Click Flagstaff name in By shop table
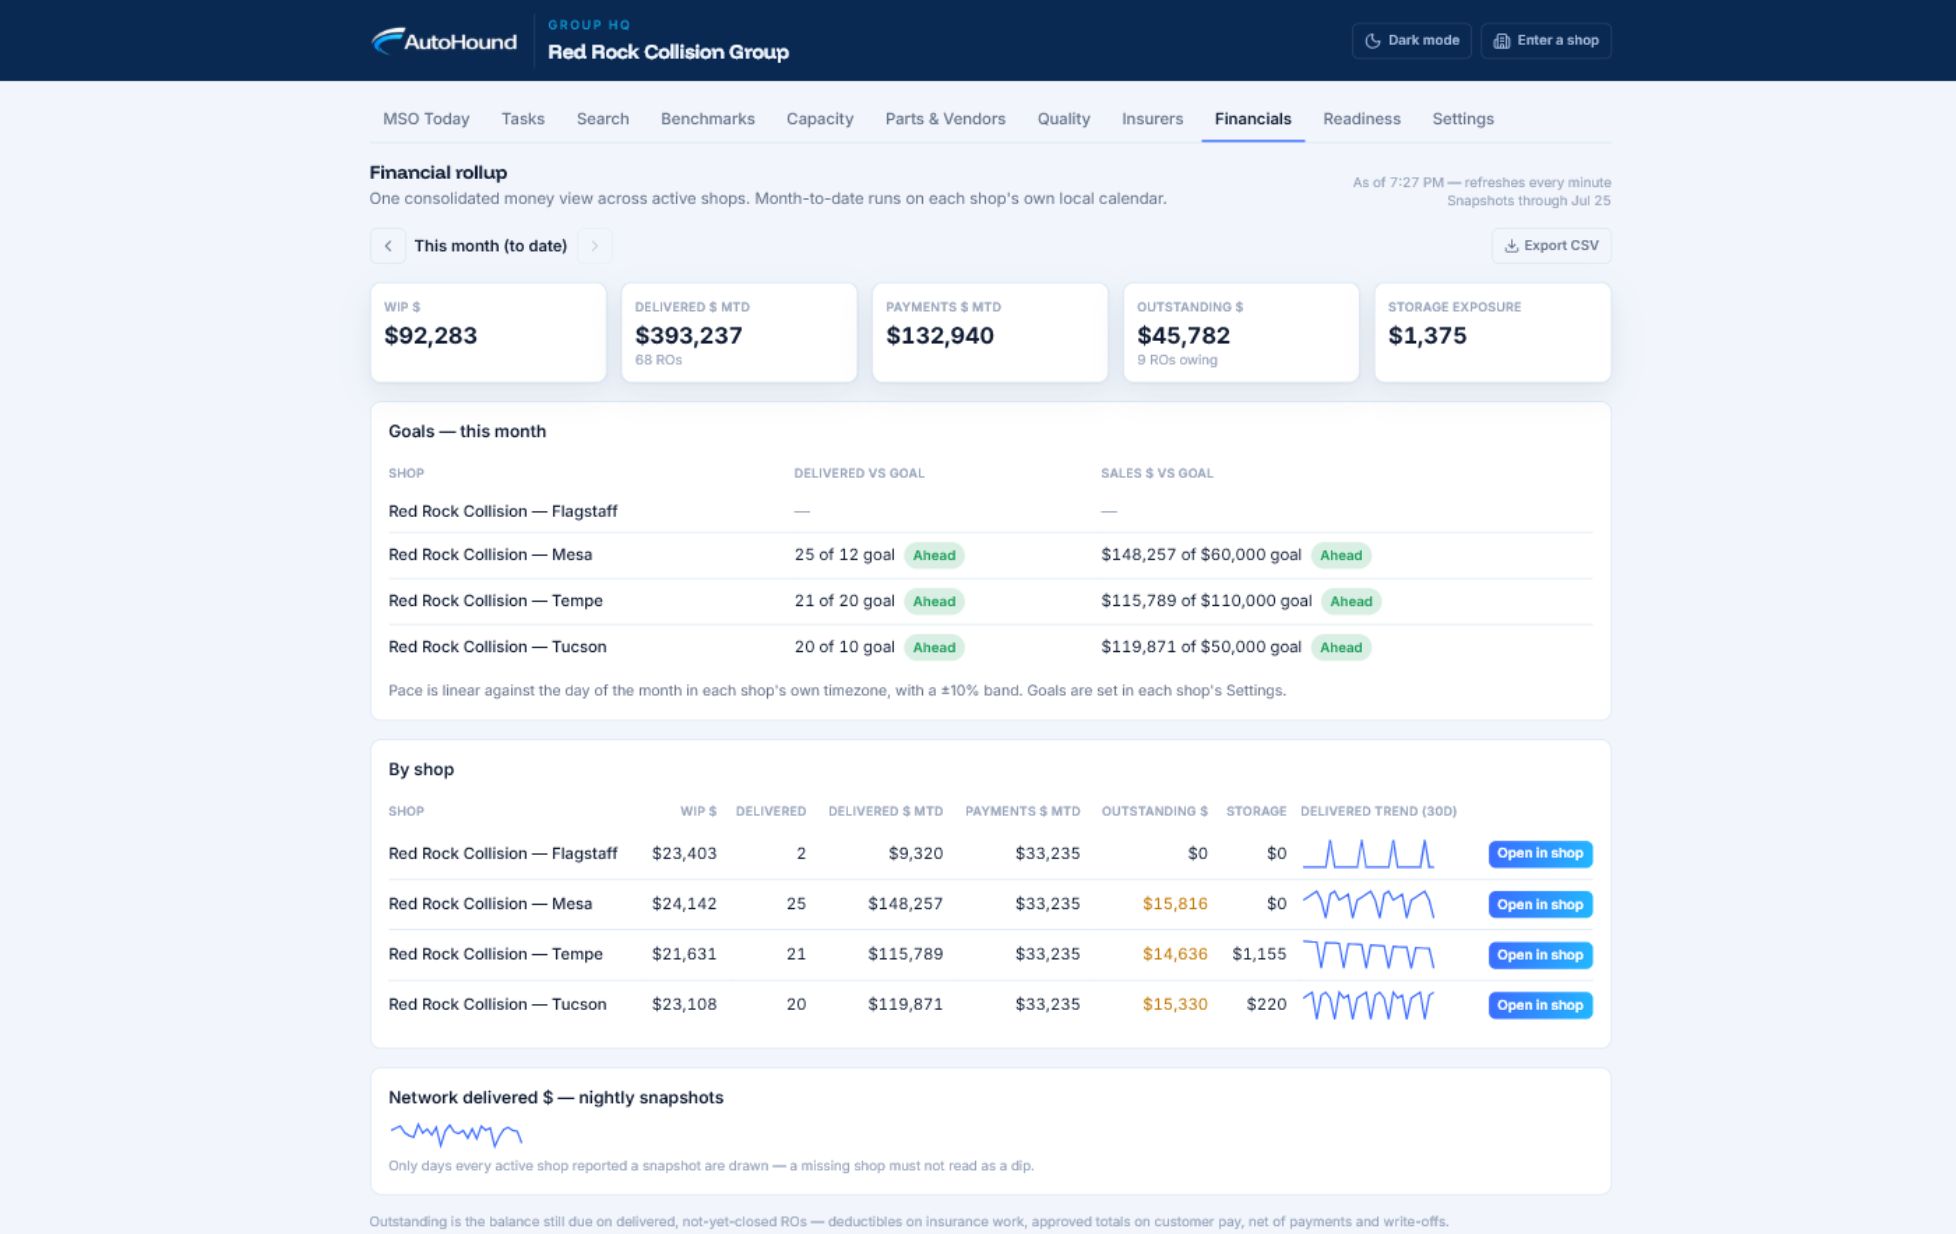 pyautogui.click(x=503, y=854)
